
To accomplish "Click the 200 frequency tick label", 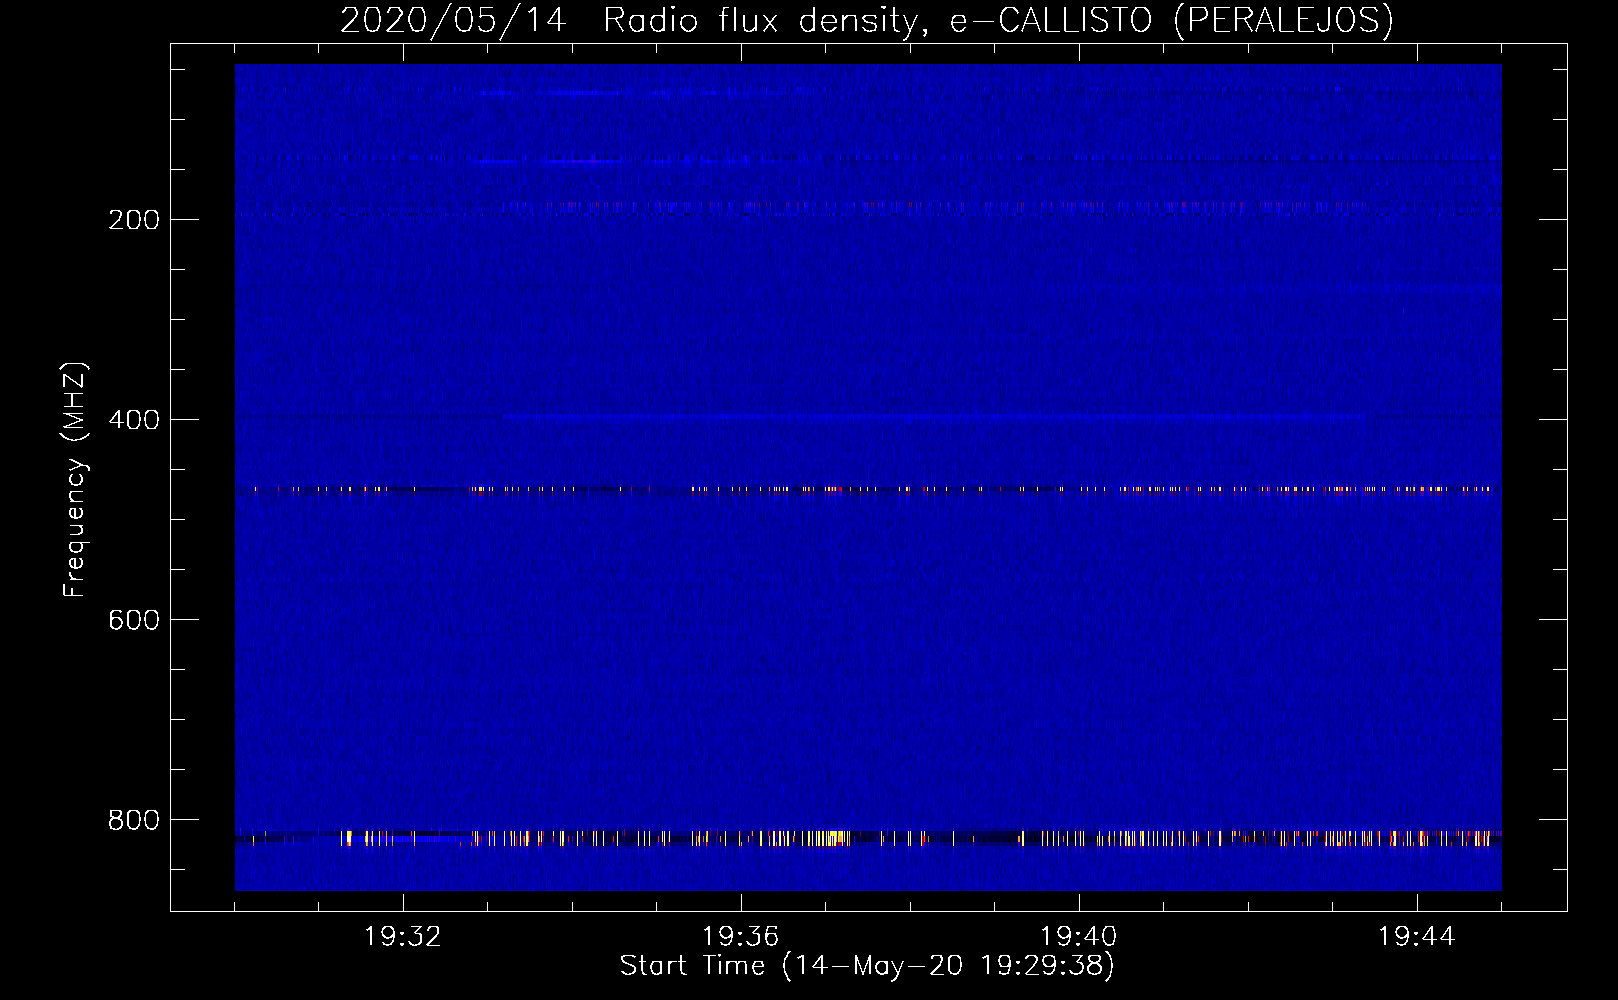I will click(x=134, y=220).
